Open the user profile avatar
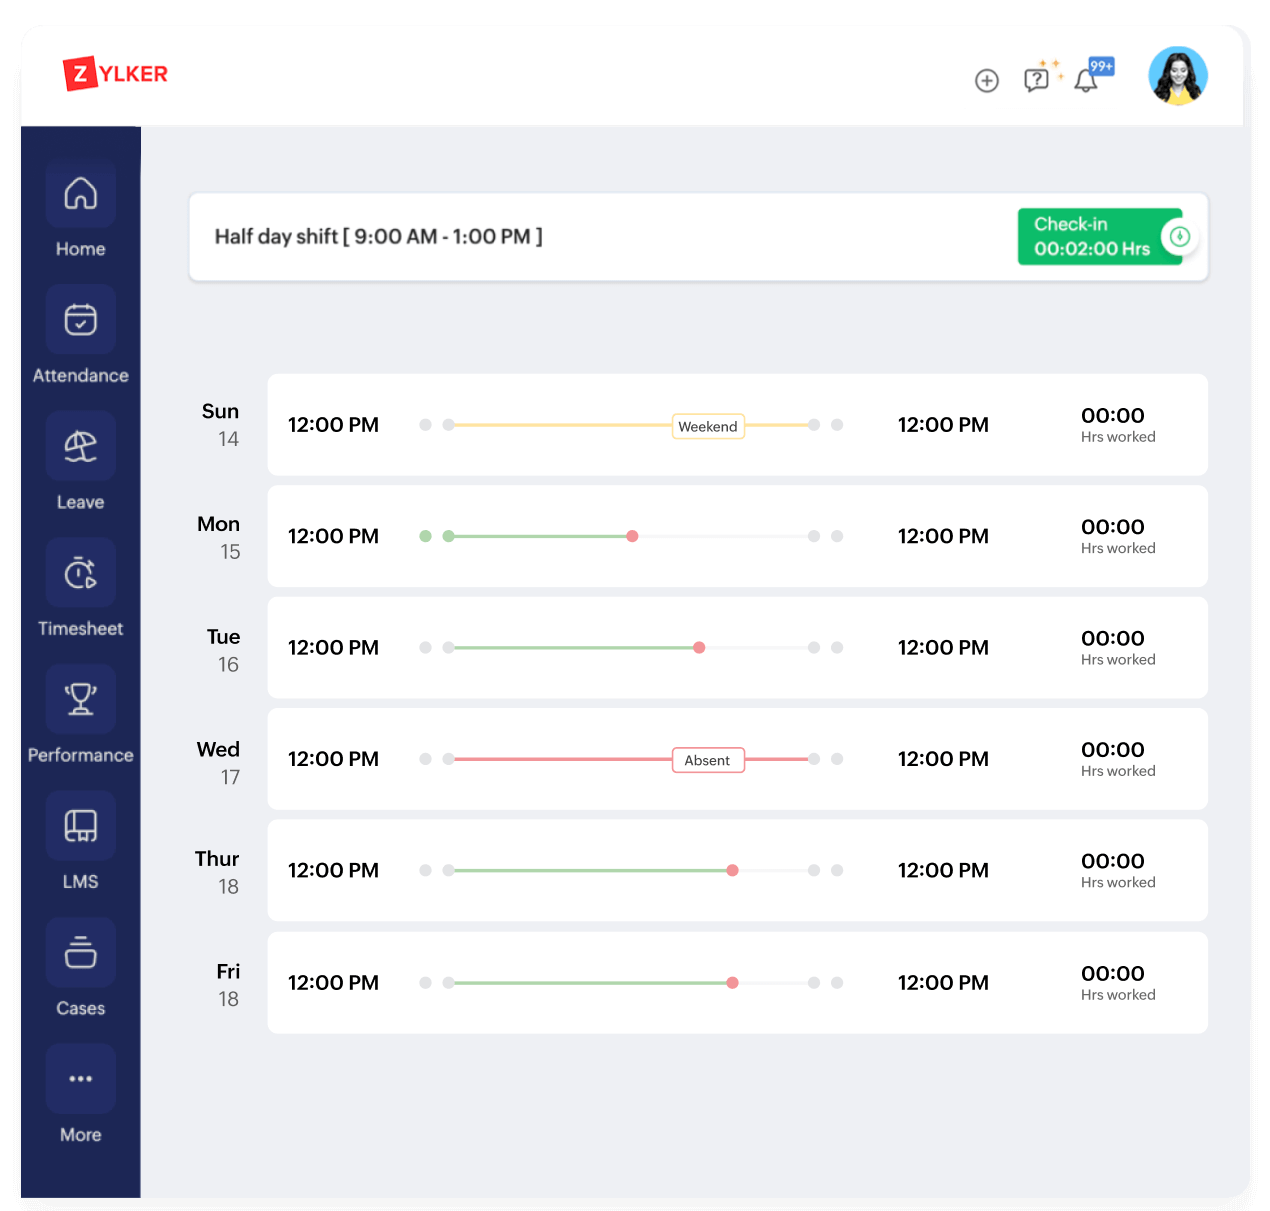Viewport: 1270px width, 1211px height. coord(1177,76)
